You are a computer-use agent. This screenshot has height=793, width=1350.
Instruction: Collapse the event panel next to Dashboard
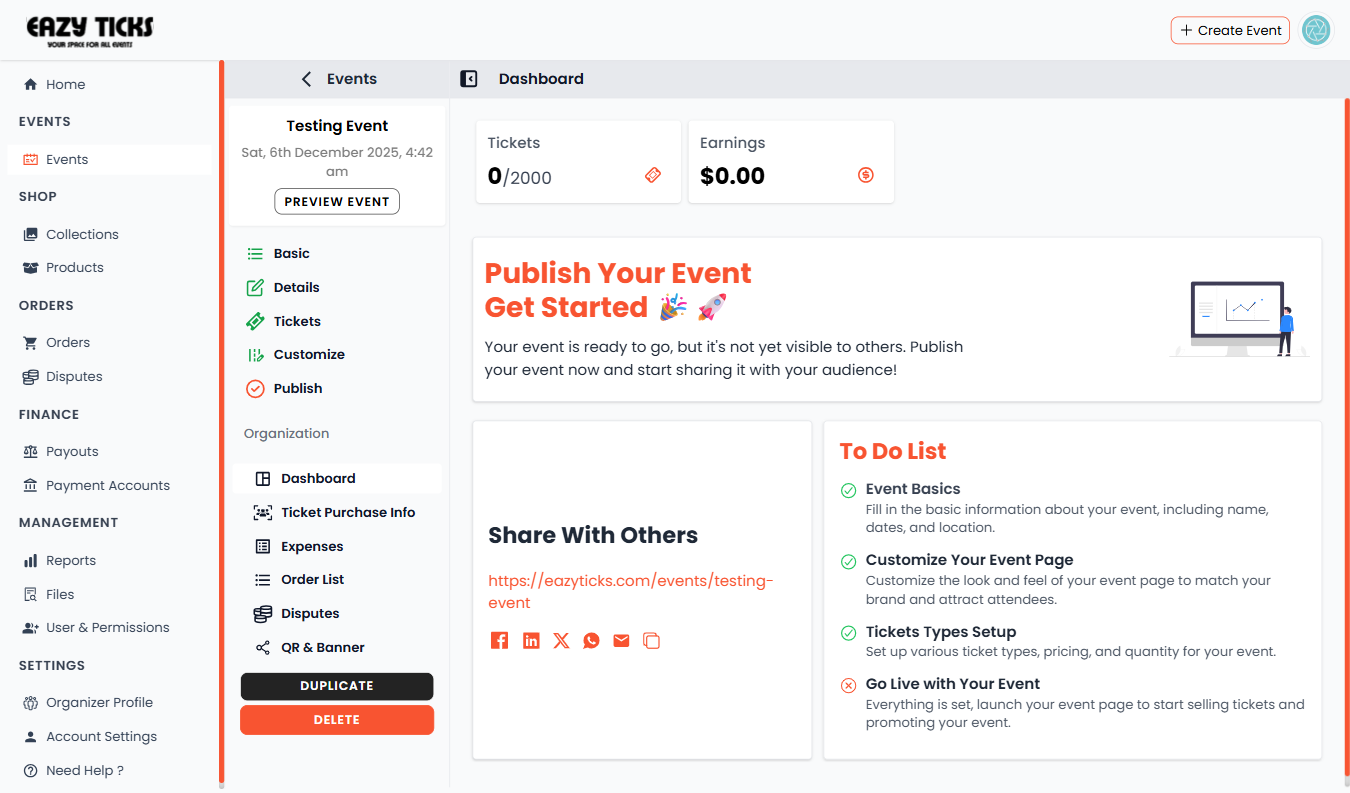[x=468, y=78]
